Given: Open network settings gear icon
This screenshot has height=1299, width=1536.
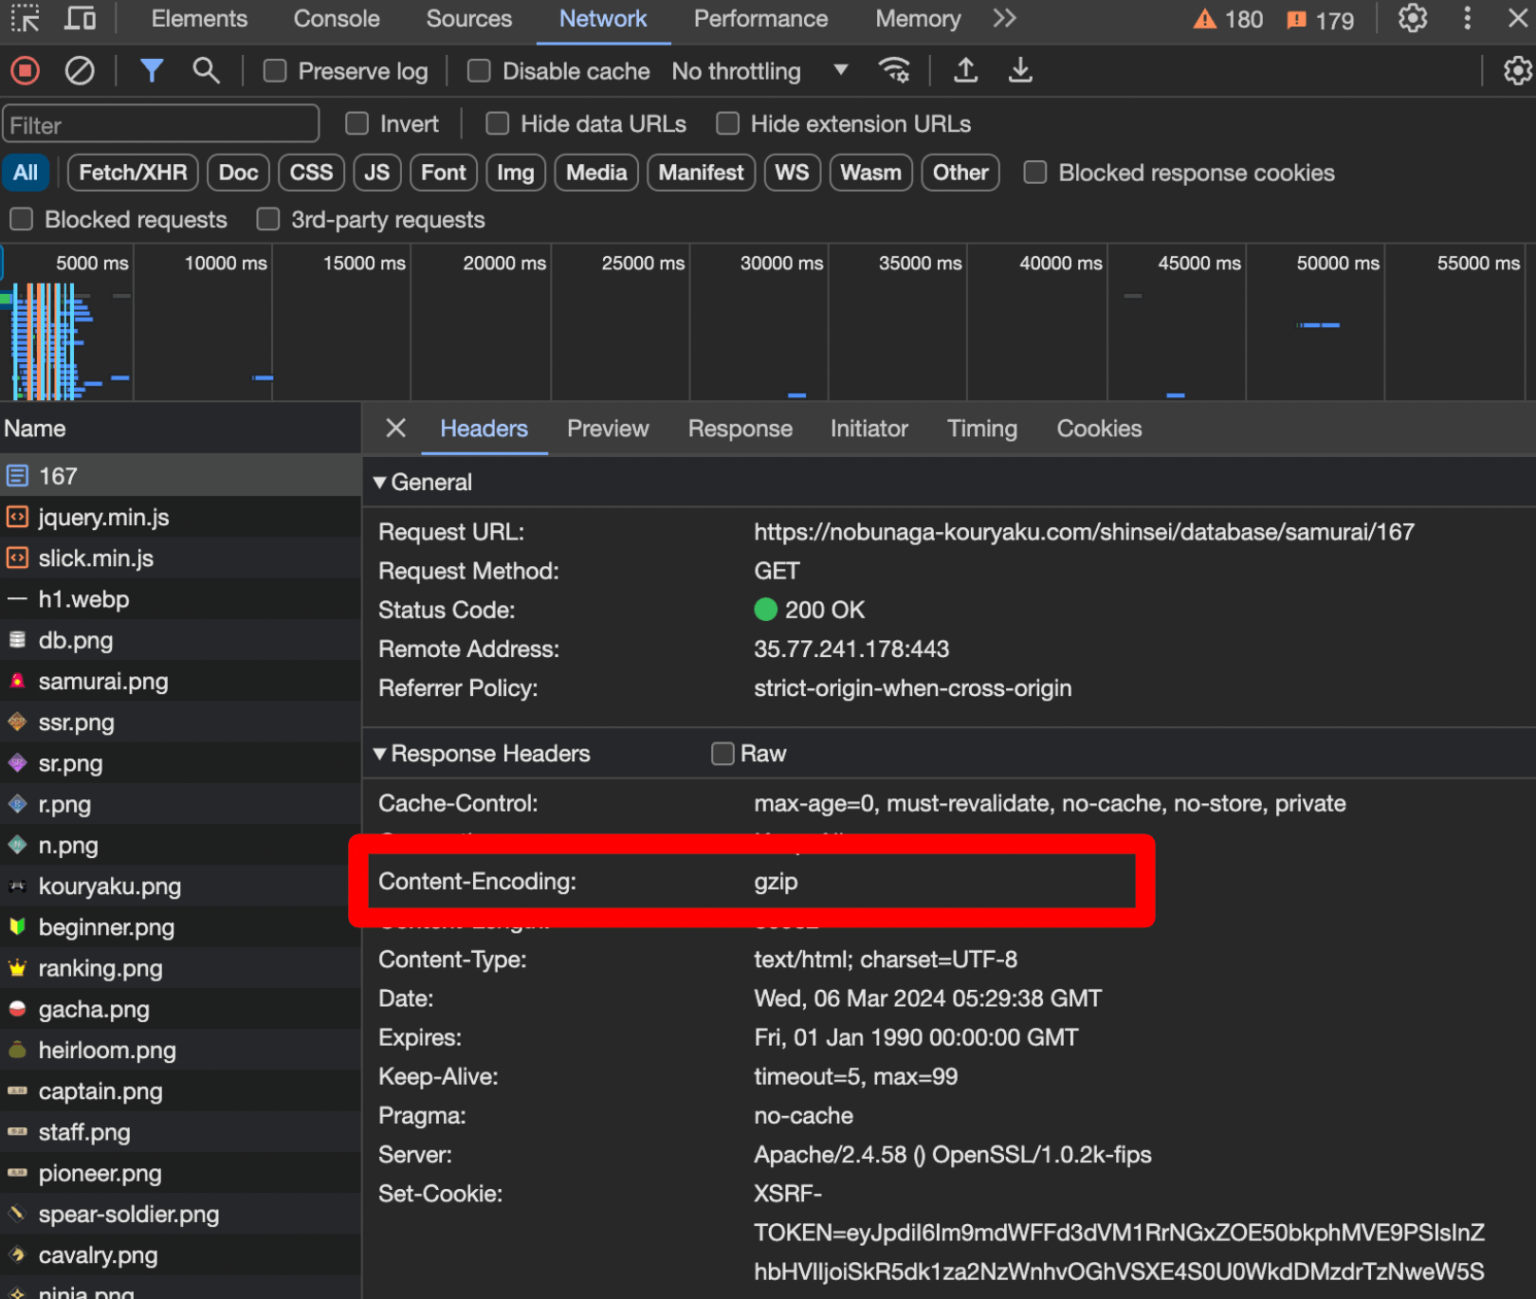Looking at the screenshot, I should coord(1517,70).
